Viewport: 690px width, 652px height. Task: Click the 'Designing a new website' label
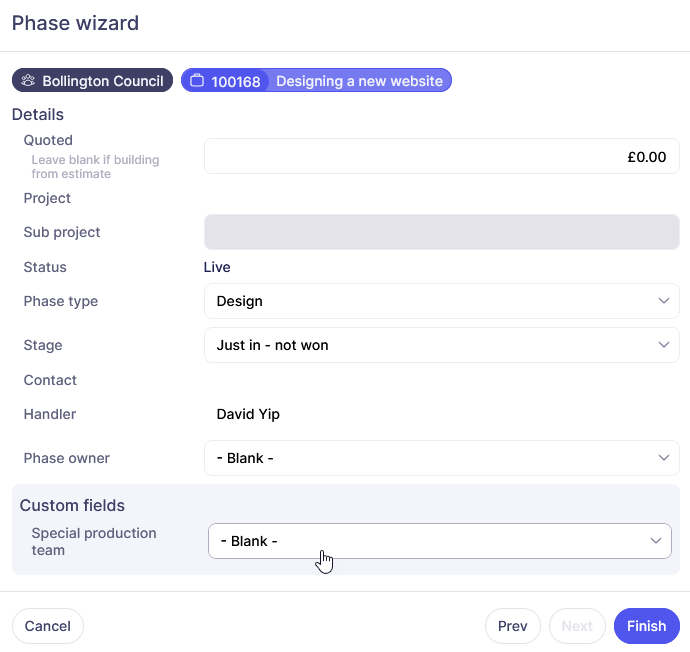pyautogui.click(x=359, y=81)
